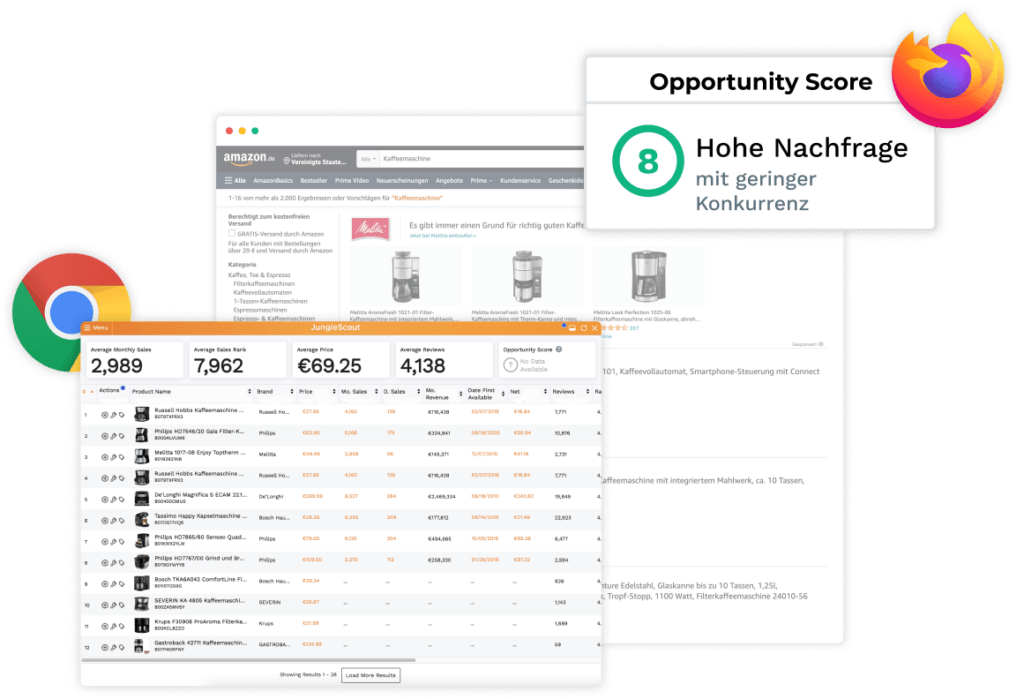Click the Kaffee, Tee & Espresso category link

click(259, 275)
